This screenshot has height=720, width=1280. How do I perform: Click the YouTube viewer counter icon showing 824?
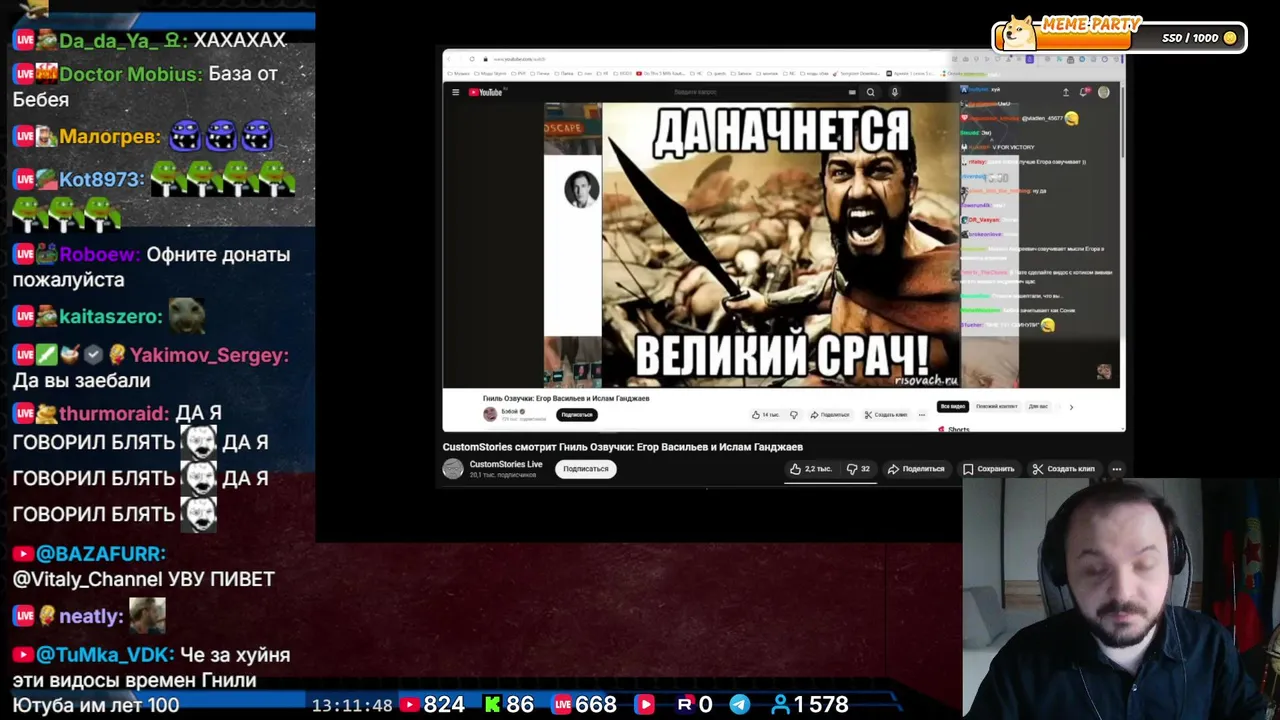(x=409, y=705)
